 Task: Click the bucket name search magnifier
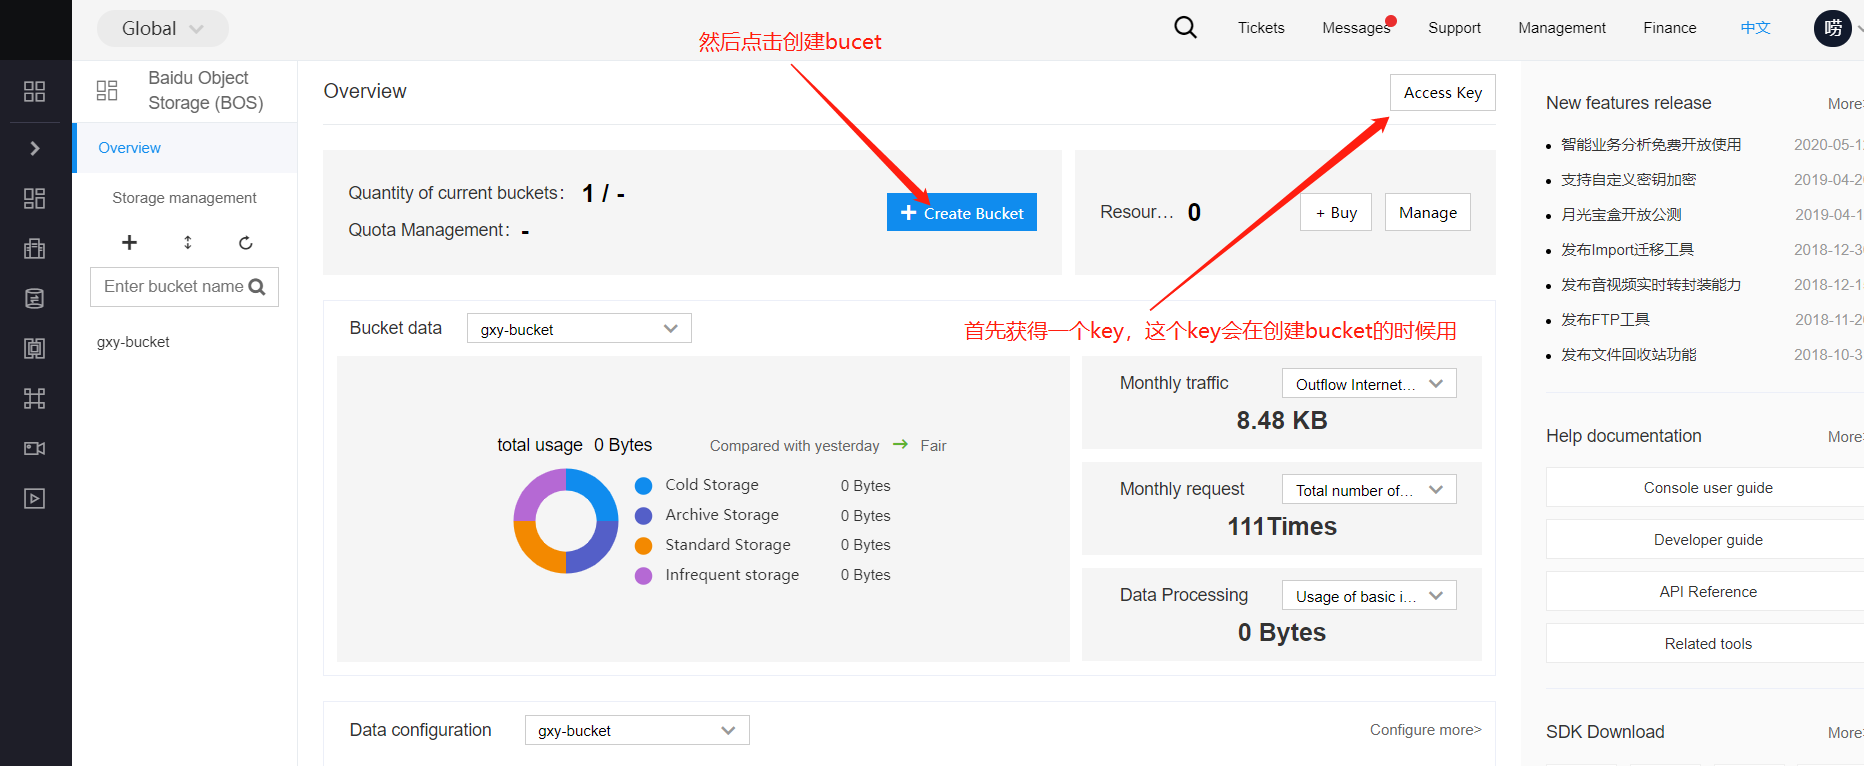click(257, 287)
